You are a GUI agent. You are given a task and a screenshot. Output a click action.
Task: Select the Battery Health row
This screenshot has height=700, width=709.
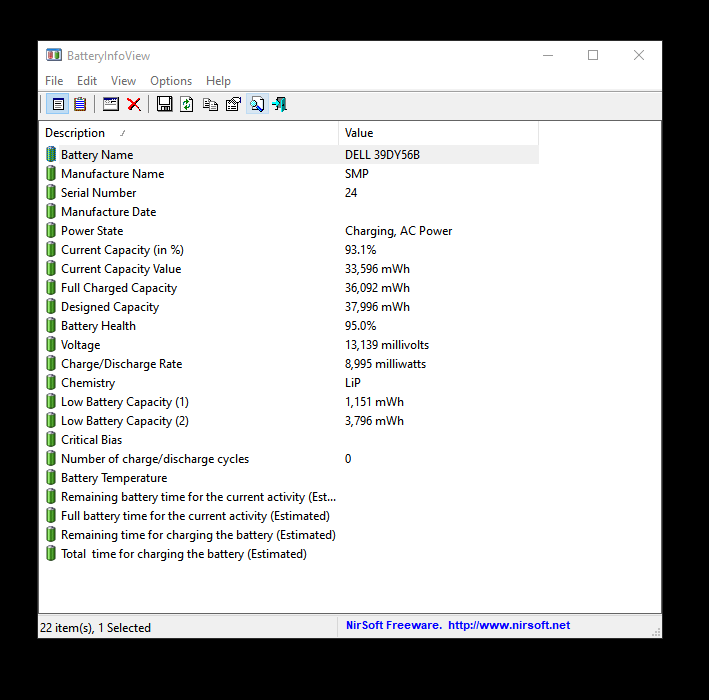click(98, 326)
